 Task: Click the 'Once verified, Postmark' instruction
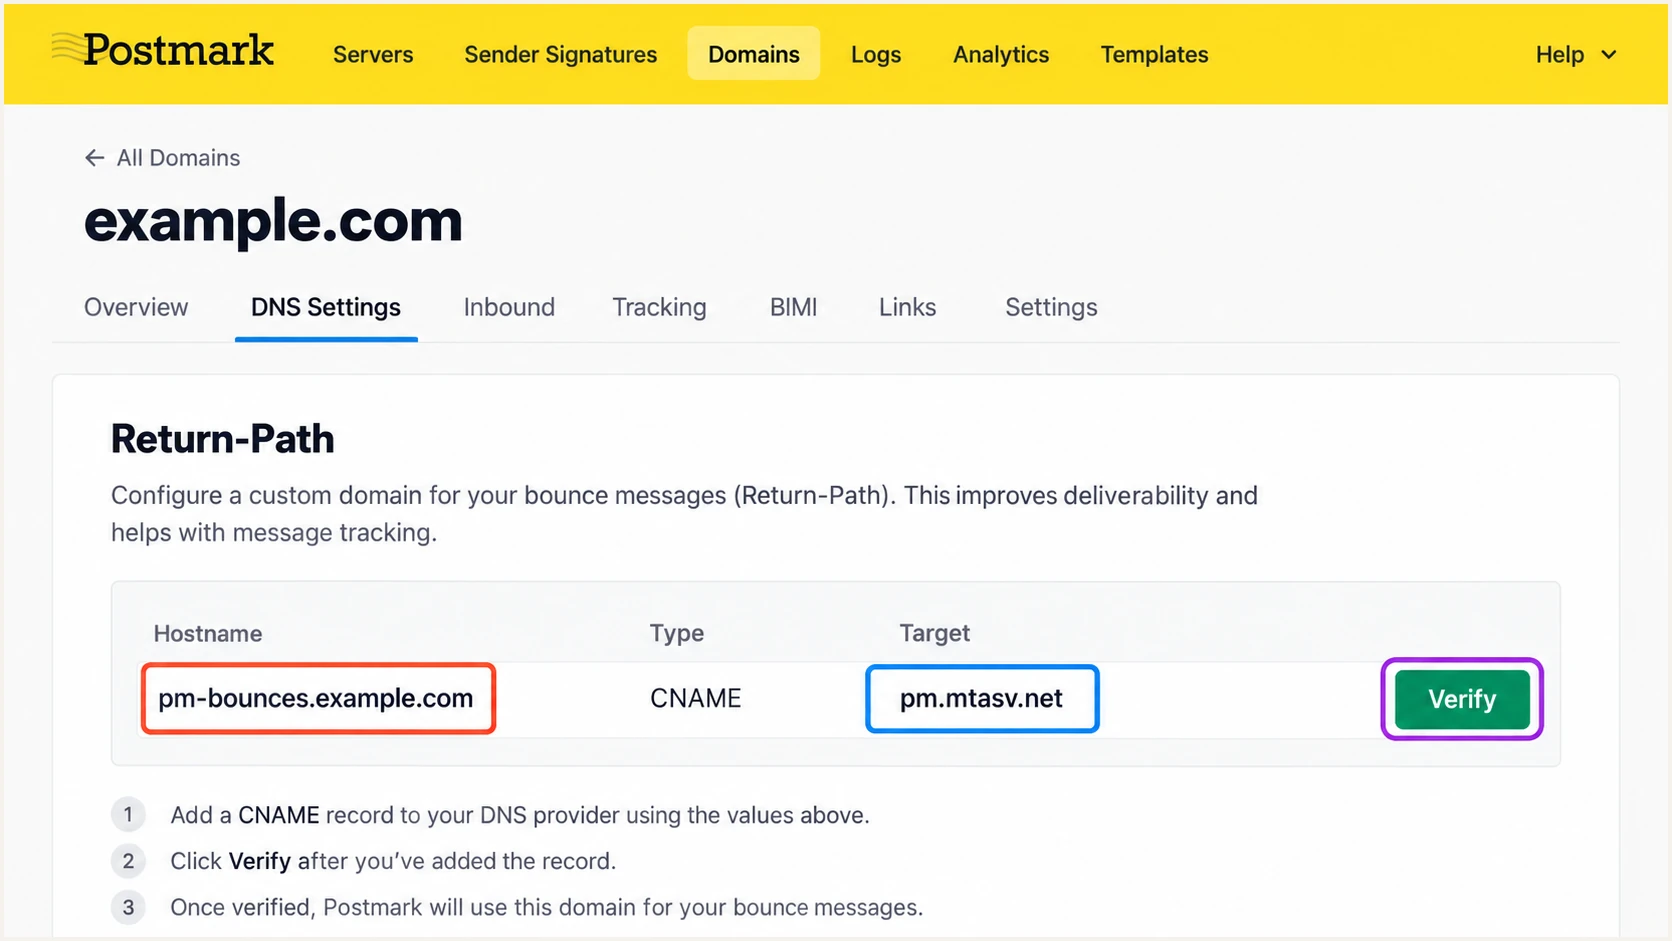coord(546,907)
